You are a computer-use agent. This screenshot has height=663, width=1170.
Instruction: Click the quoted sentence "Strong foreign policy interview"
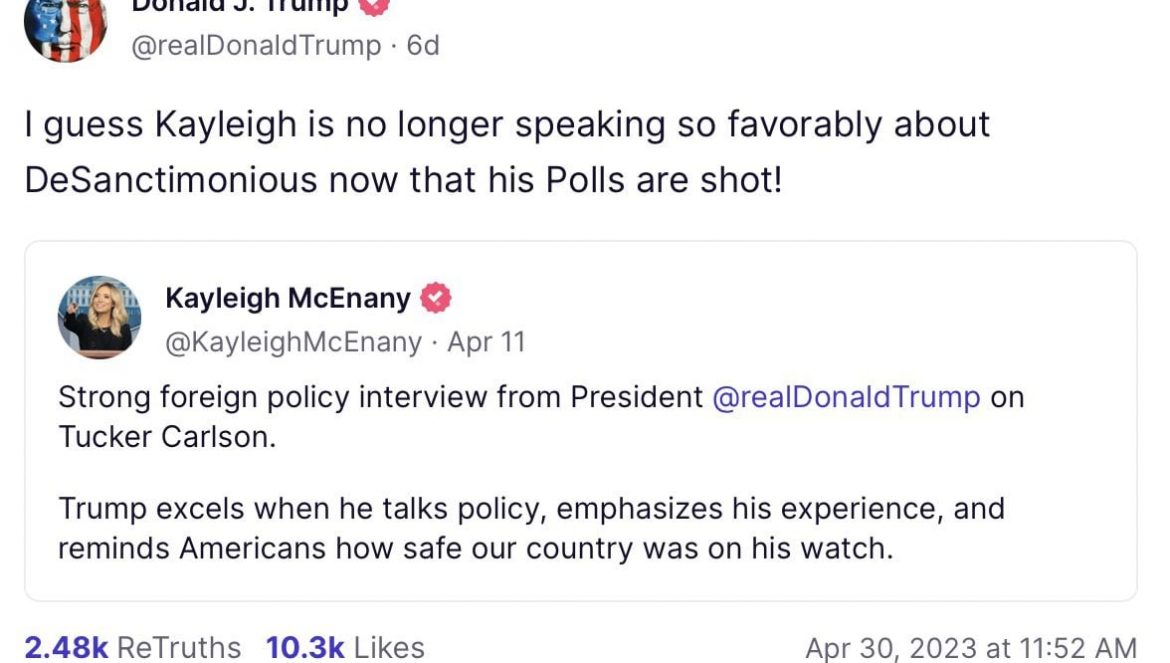coord(380,397)
